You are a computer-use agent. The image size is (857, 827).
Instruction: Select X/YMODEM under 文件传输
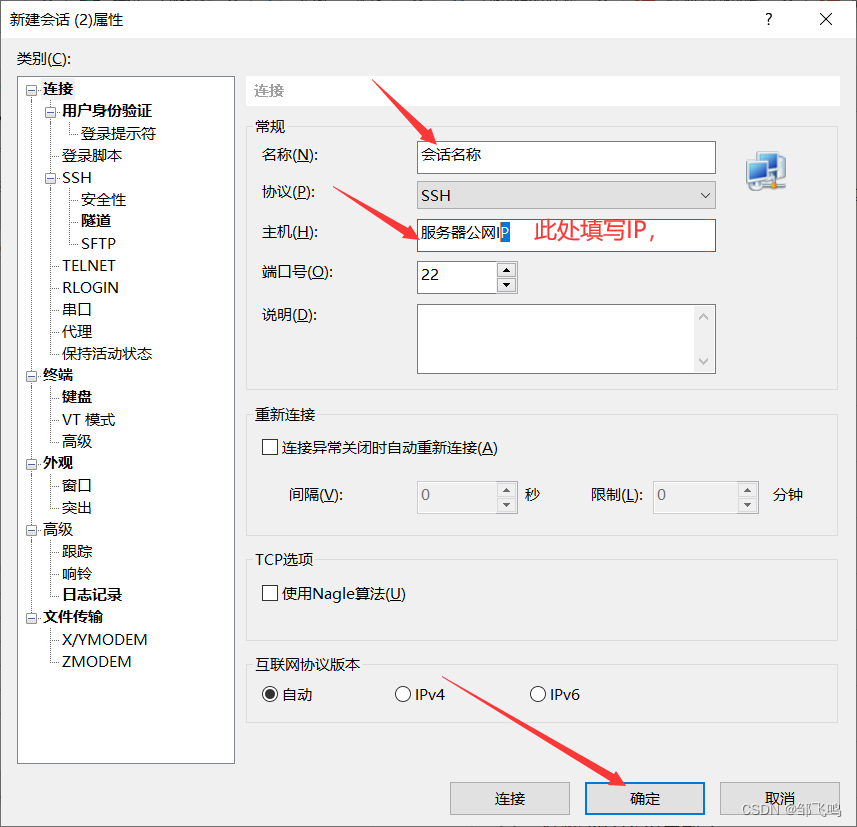(104, 640)
